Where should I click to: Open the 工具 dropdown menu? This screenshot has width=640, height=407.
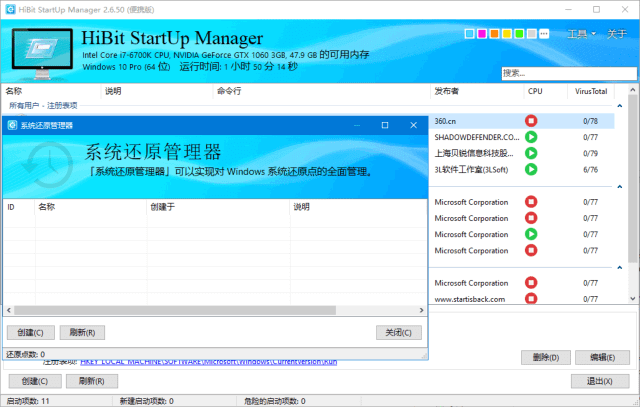pyautogui.click(x=581, y=34)
